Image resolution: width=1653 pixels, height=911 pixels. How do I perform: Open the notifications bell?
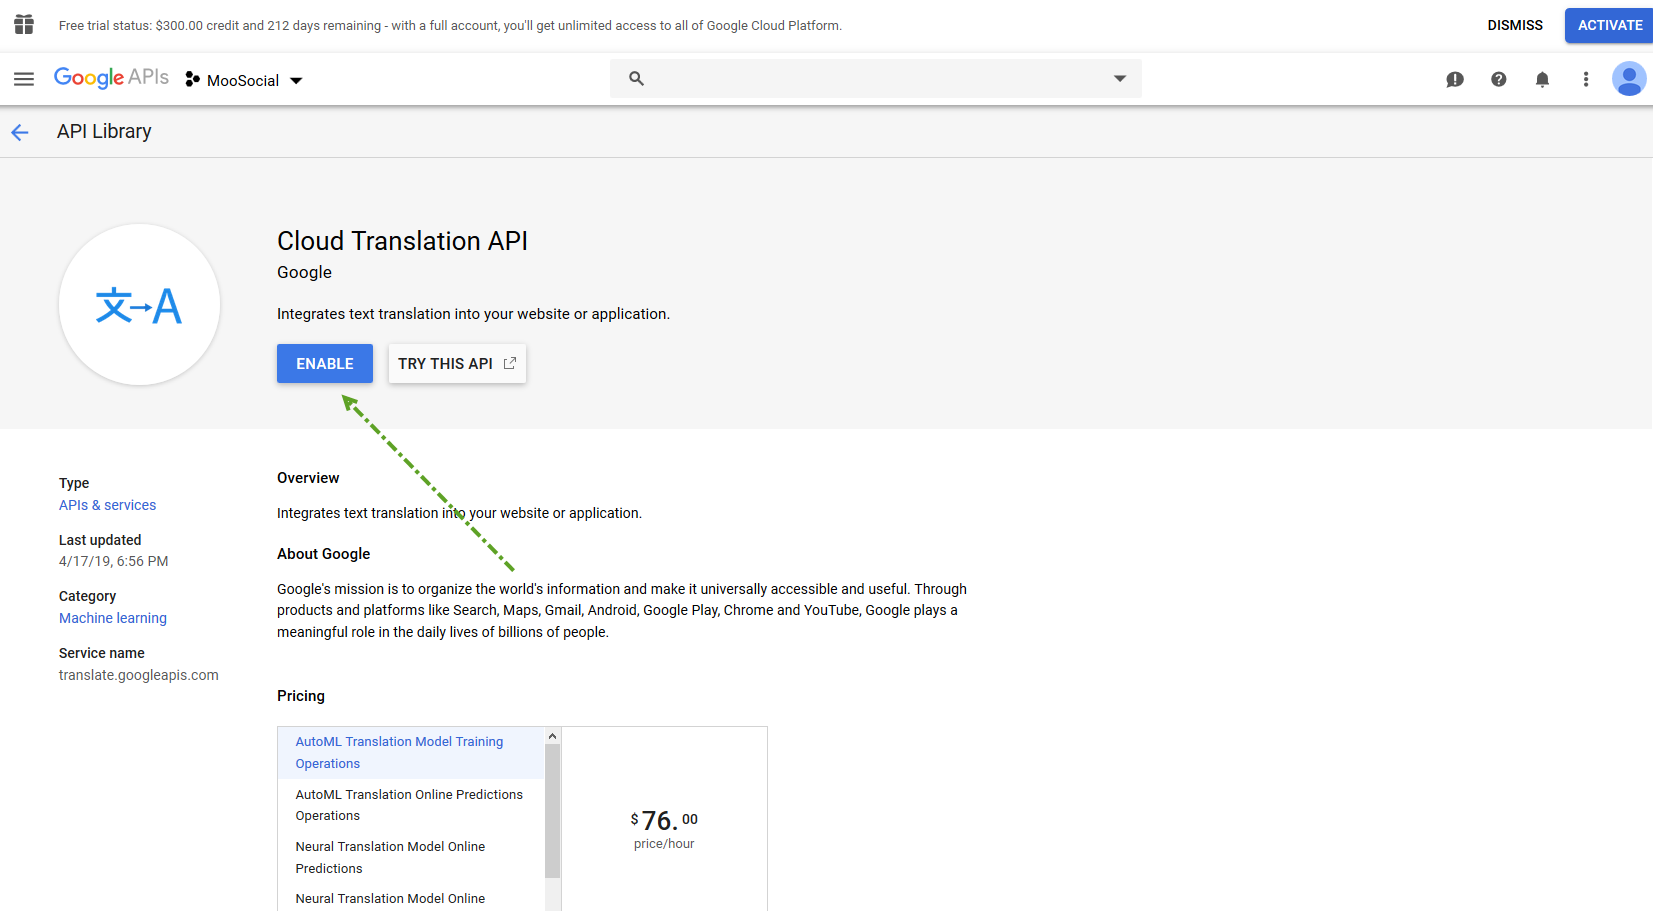coord(1542,79)
